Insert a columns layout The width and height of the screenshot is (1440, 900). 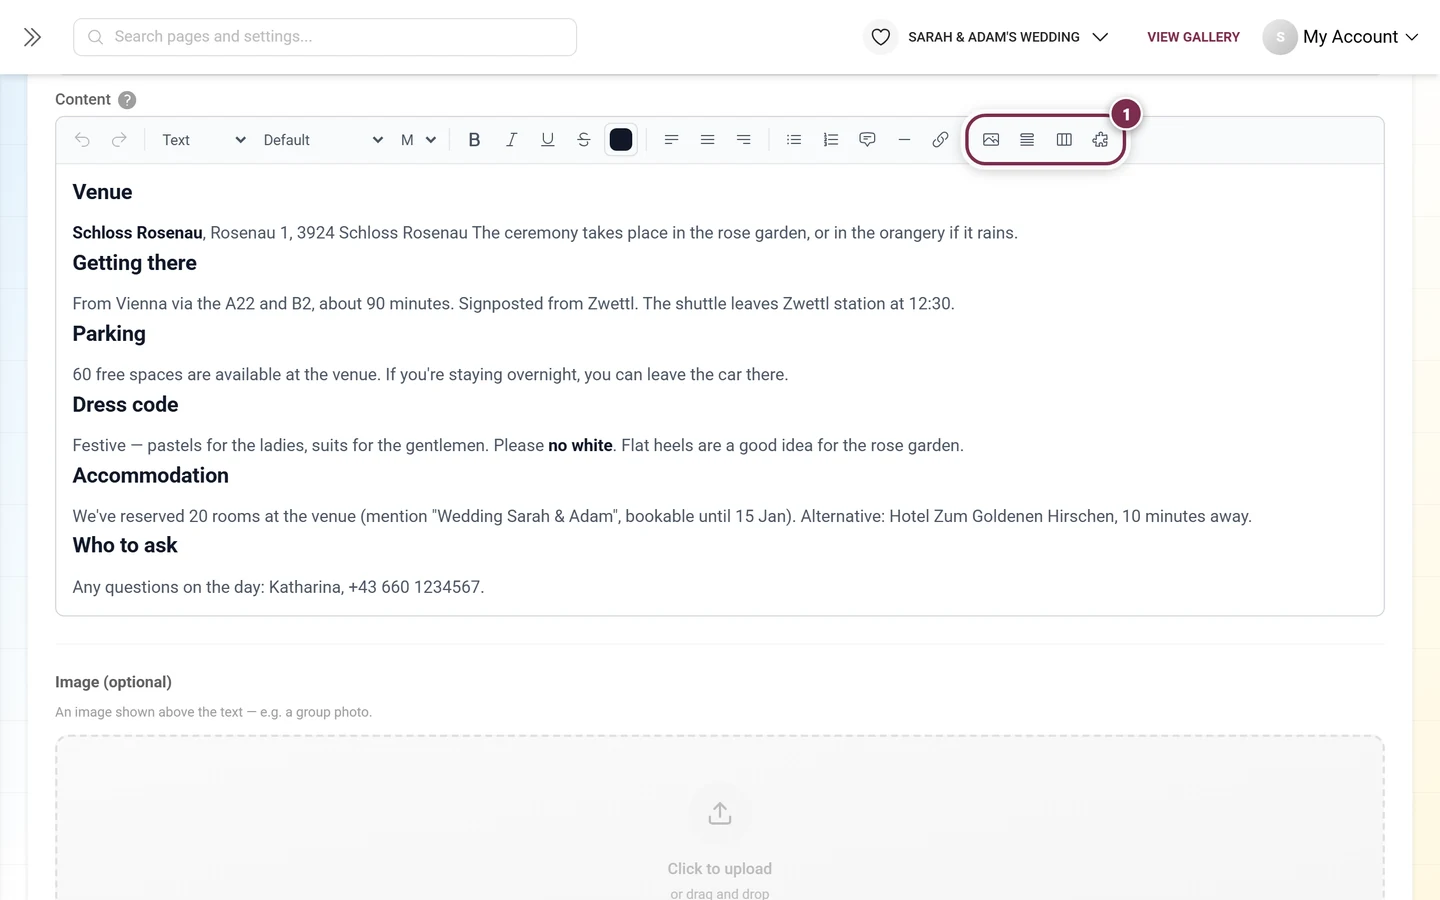pos(1064,140)
